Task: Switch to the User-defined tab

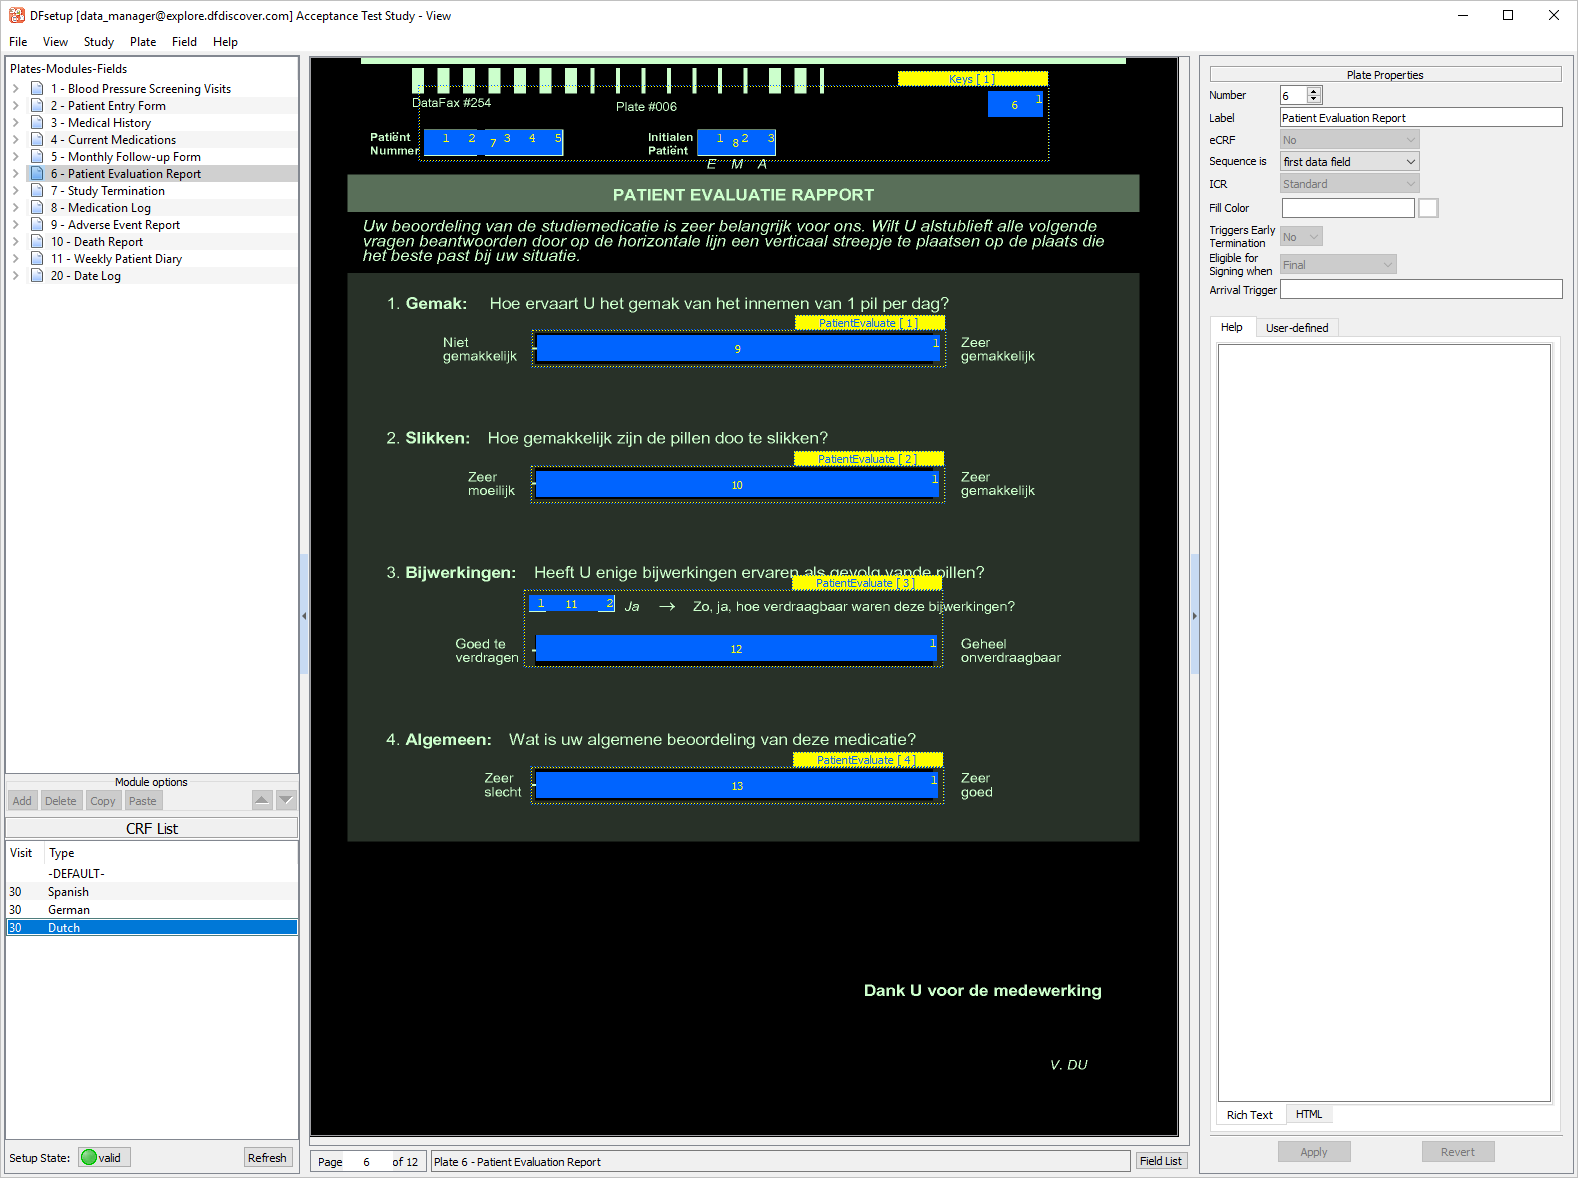Action: point(1296,328)
